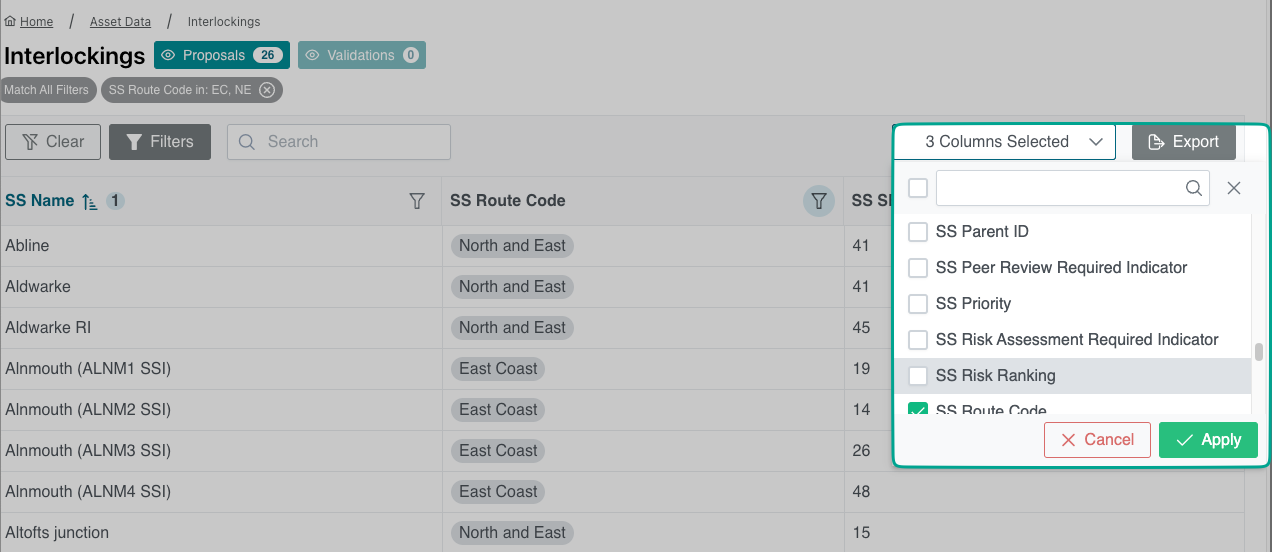Check the SS Parent ID column
1272x552 pixels.
coord(917,232)
